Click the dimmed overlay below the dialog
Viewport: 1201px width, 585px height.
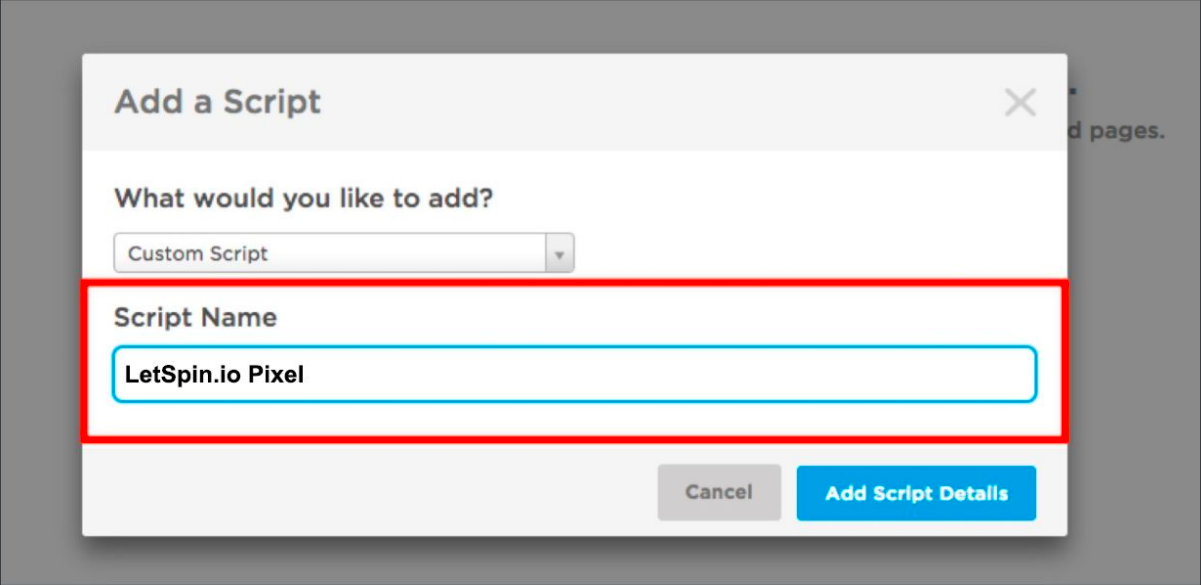(600, 562)
